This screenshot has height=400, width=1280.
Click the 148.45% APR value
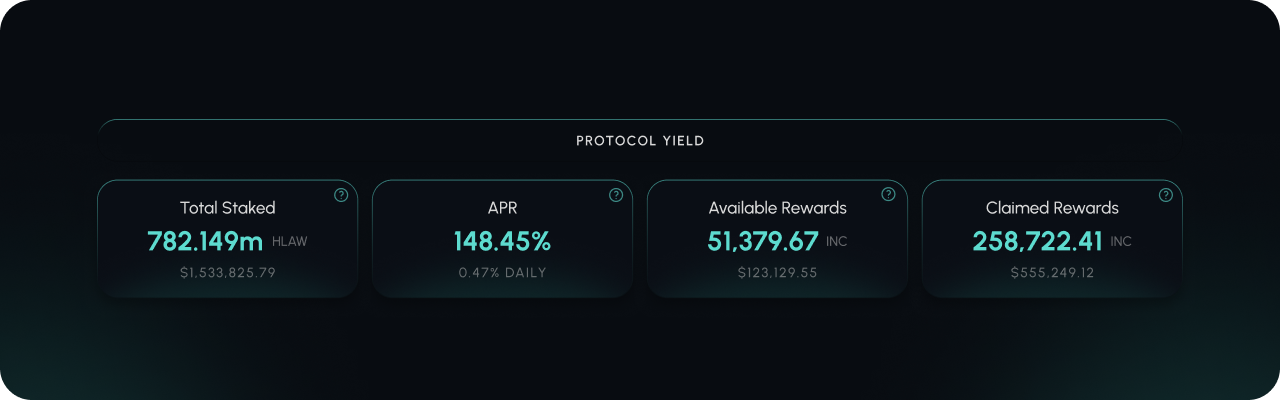point(502,241)
